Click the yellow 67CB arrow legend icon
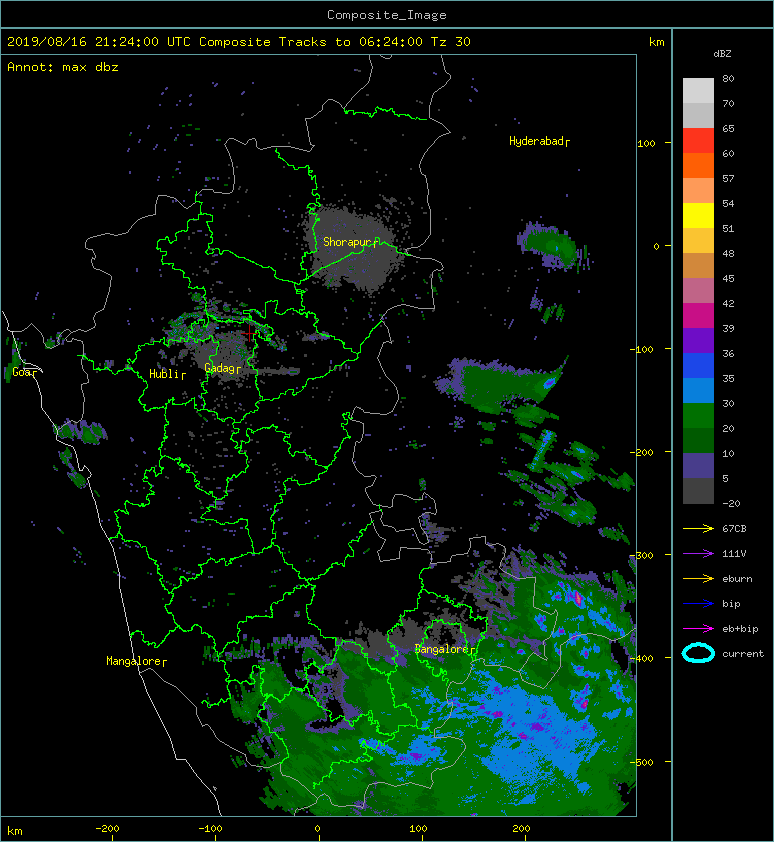The height and width of the screenshot is (842, 774). click(x=698, y=529)
